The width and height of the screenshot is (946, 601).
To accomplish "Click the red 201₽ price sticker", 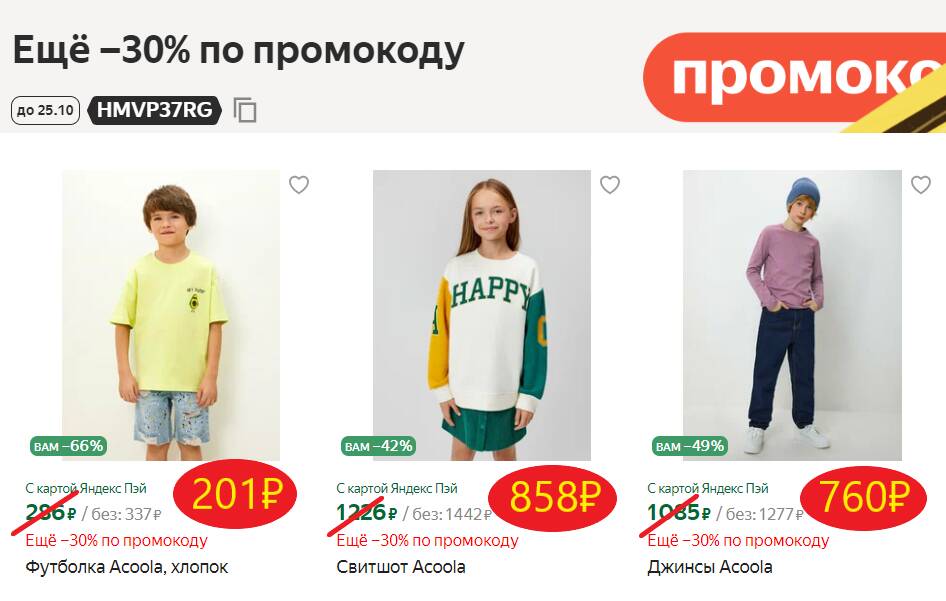I will (235, 494).
